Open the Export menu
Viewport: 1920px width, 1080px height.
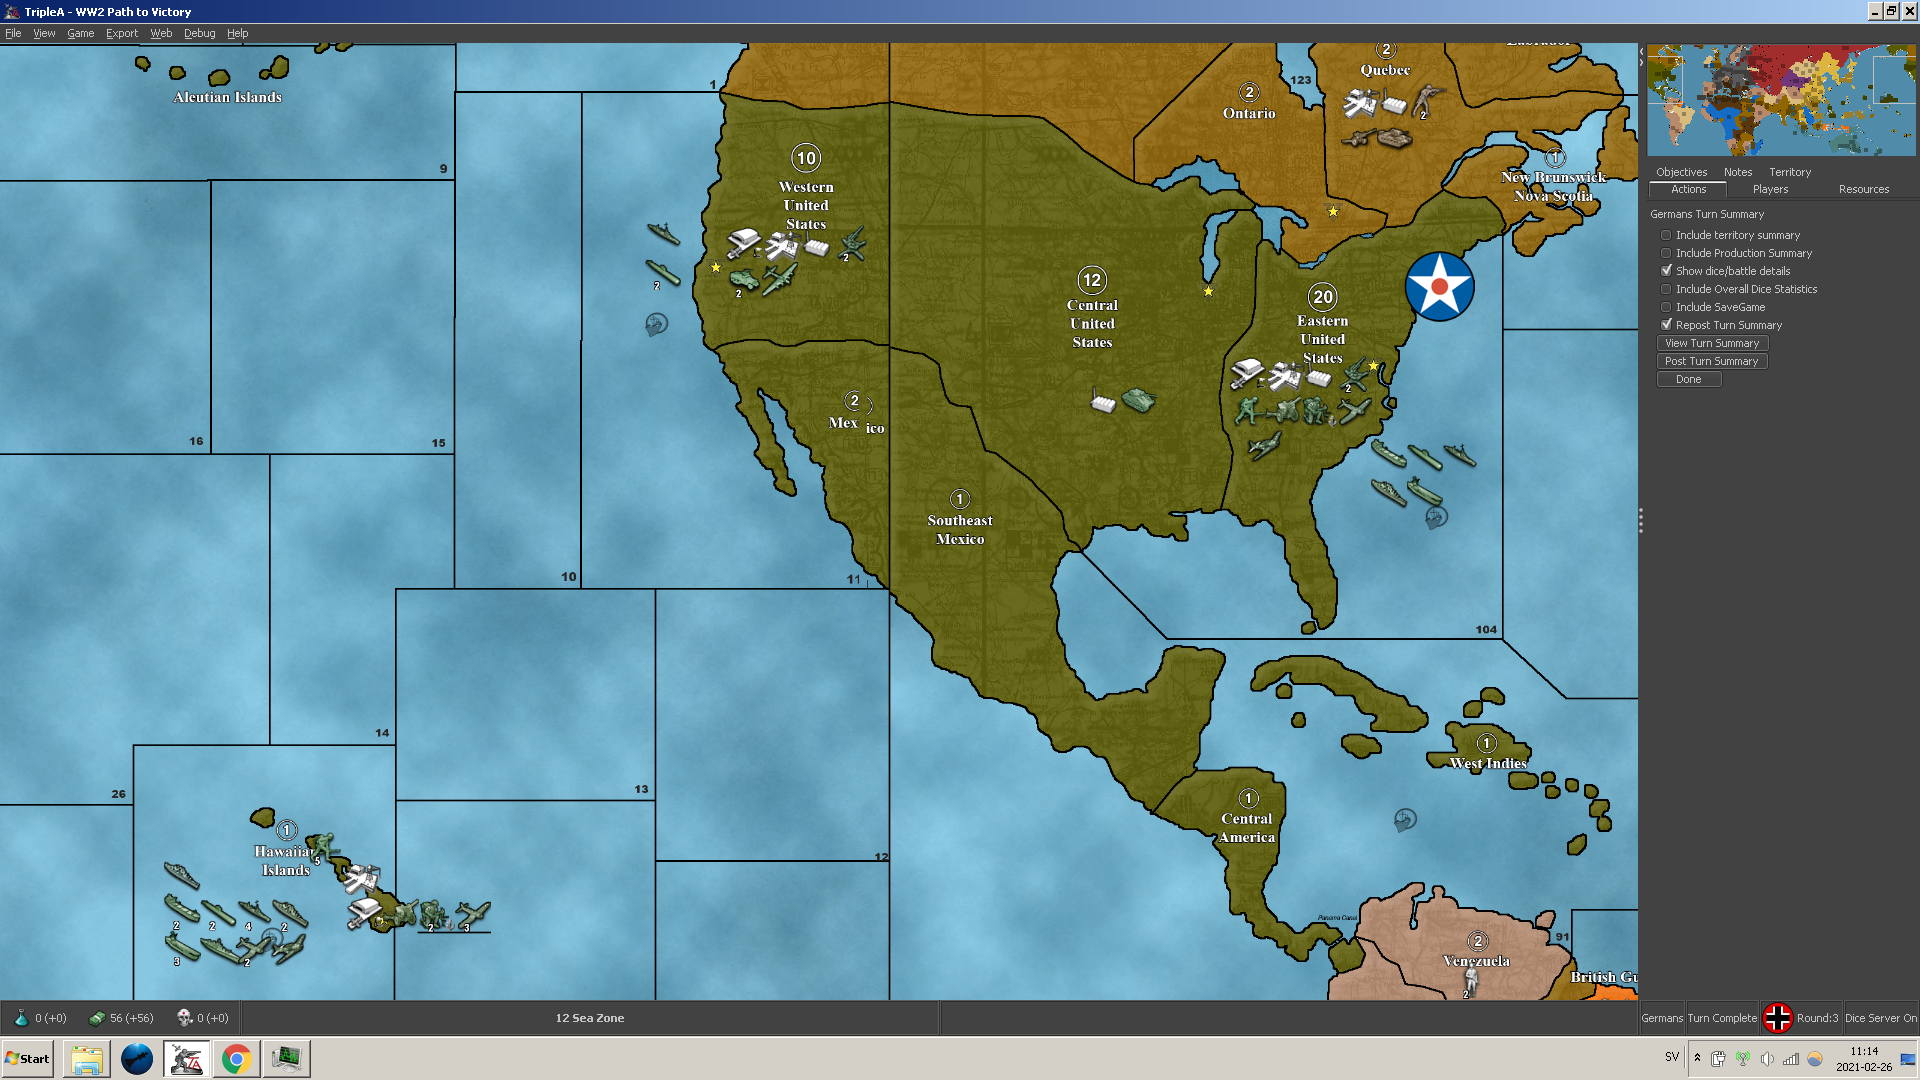pyautogui.click(x=122, y=33)
